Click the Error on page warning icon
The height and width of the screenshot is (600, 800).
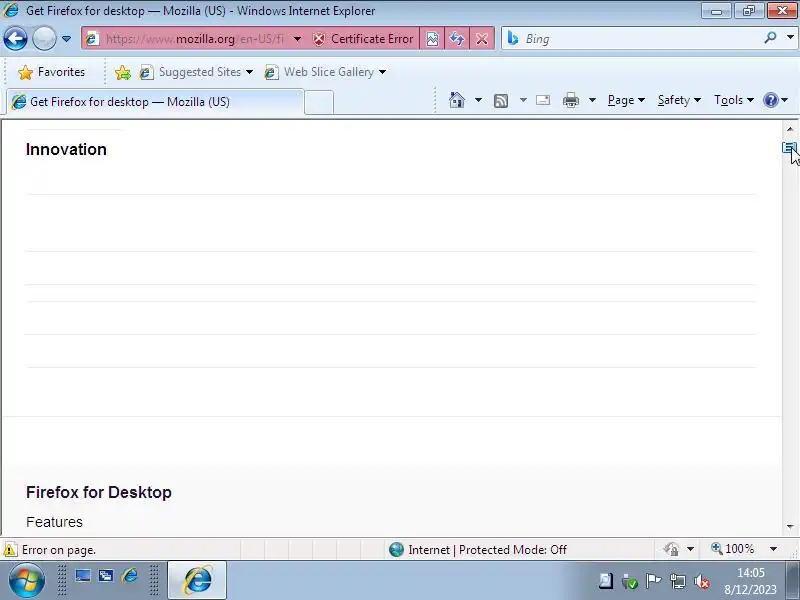[10, 550]
